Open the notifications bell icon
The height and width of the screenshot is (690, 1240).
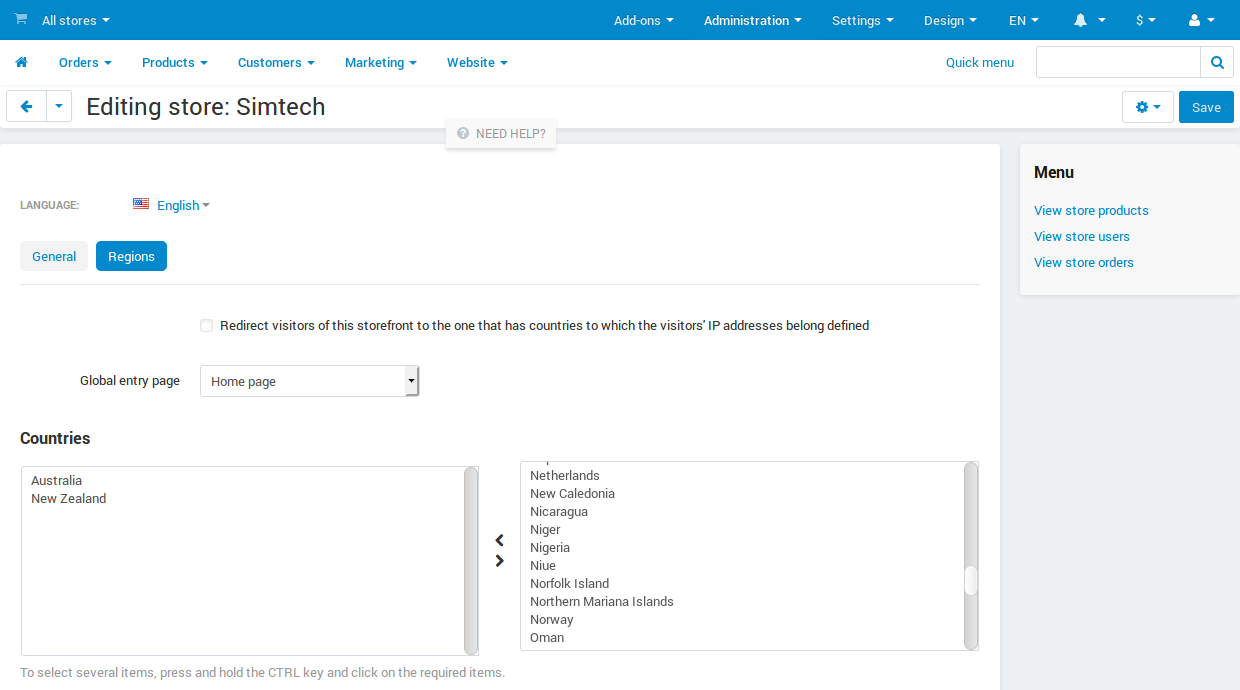click(1080, 20)
